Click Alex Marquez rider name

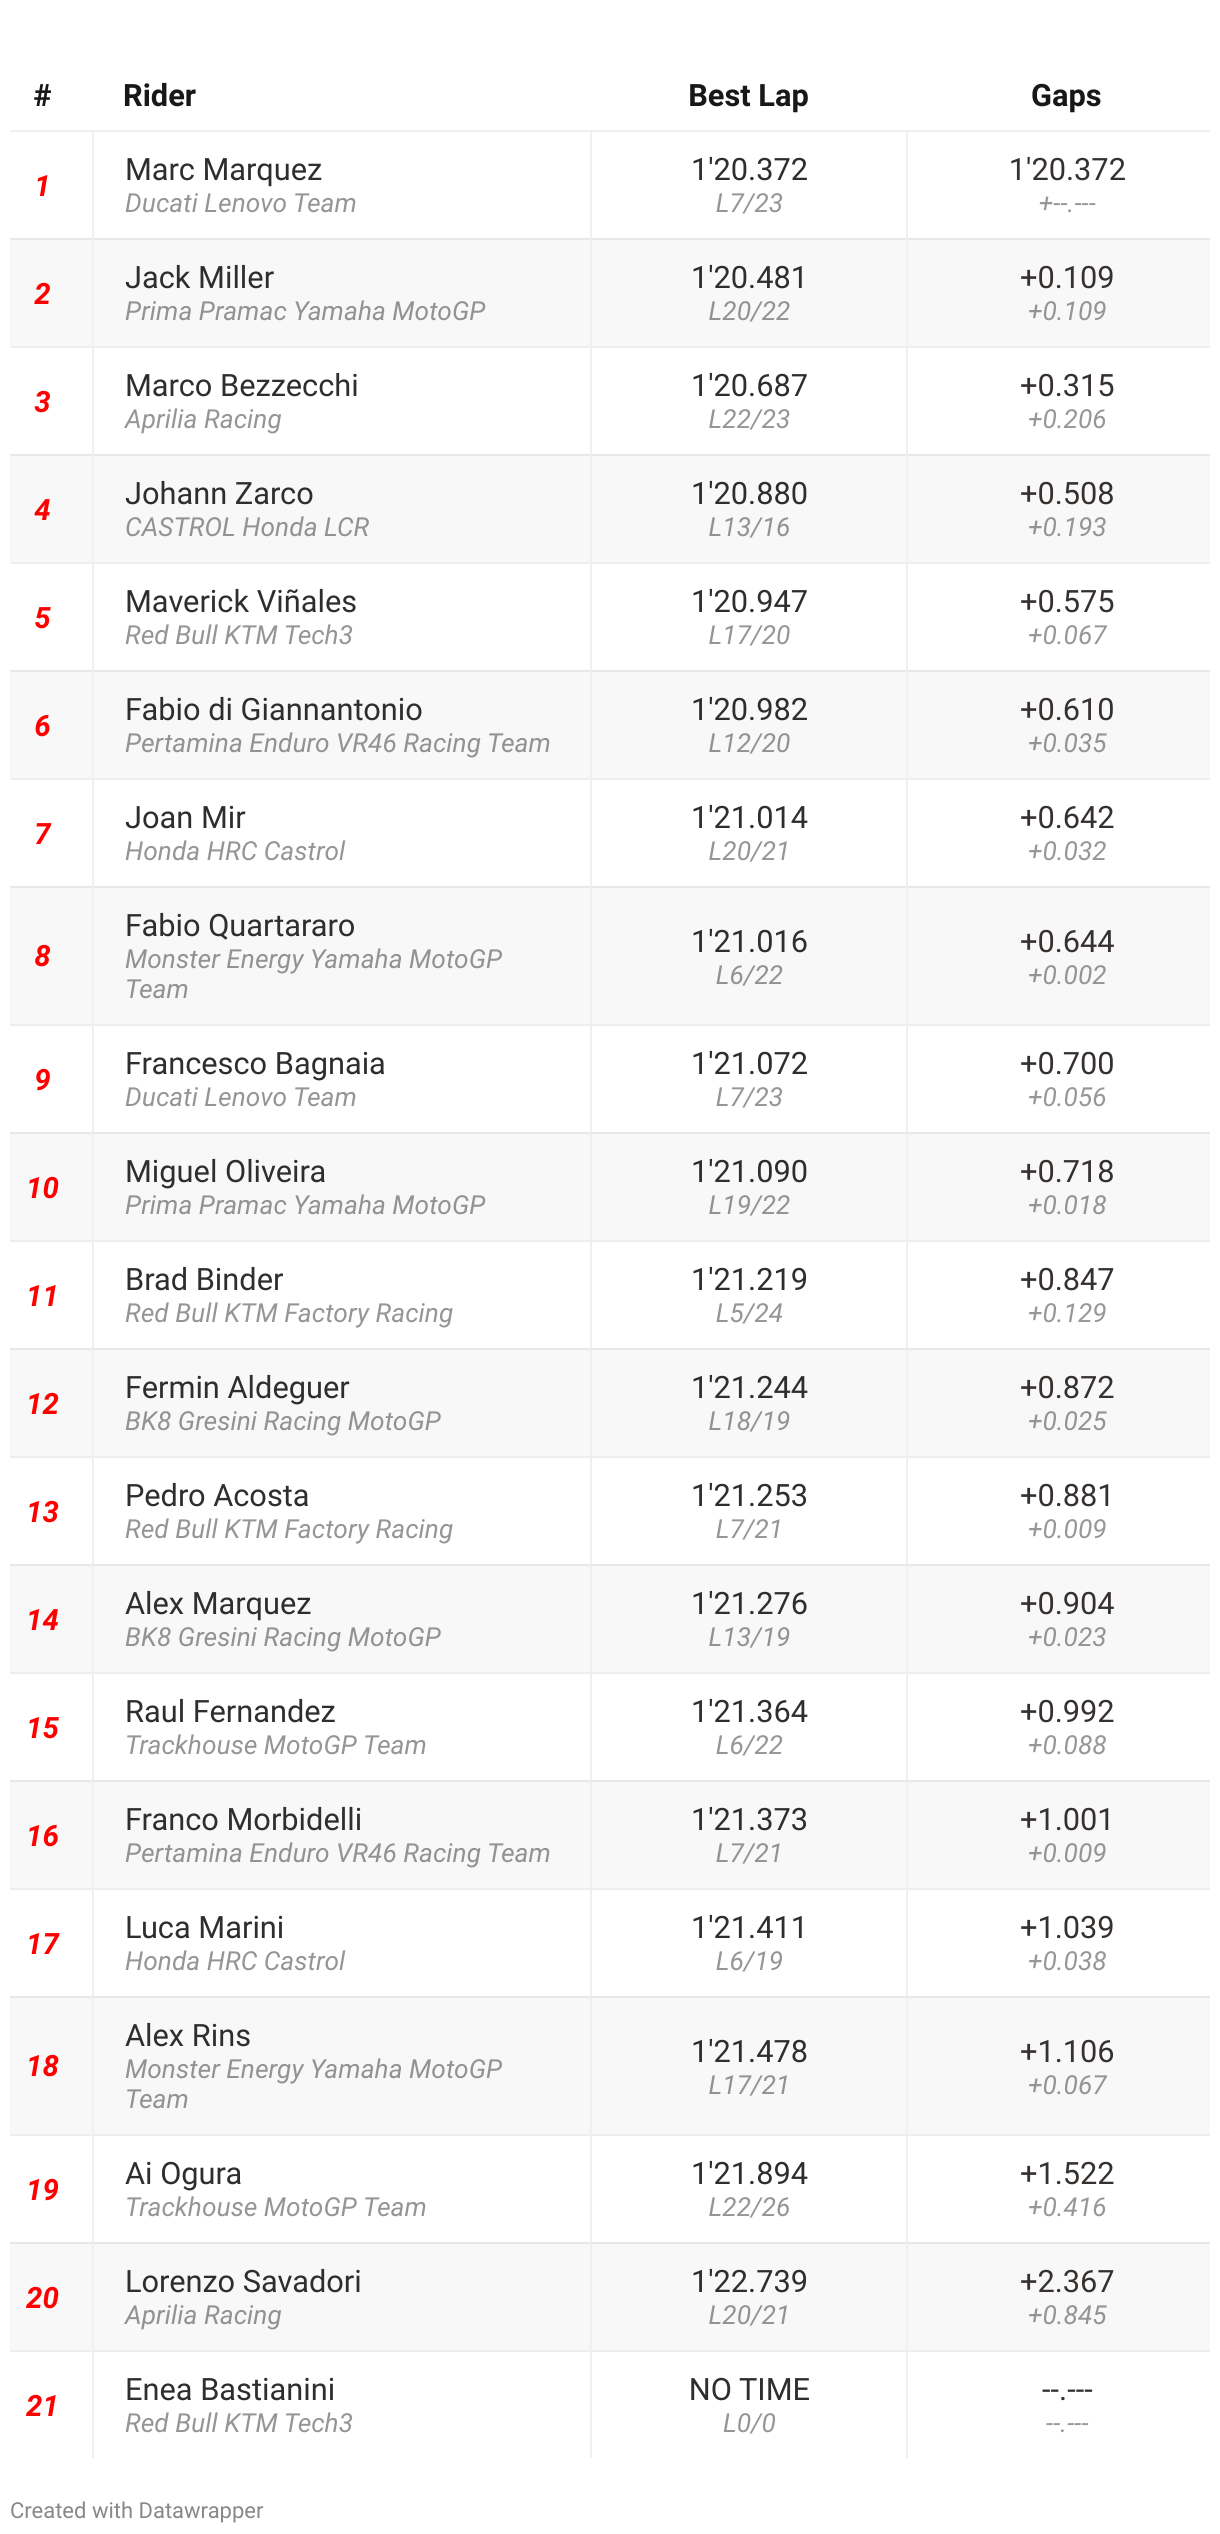[x=218, y=1604]
